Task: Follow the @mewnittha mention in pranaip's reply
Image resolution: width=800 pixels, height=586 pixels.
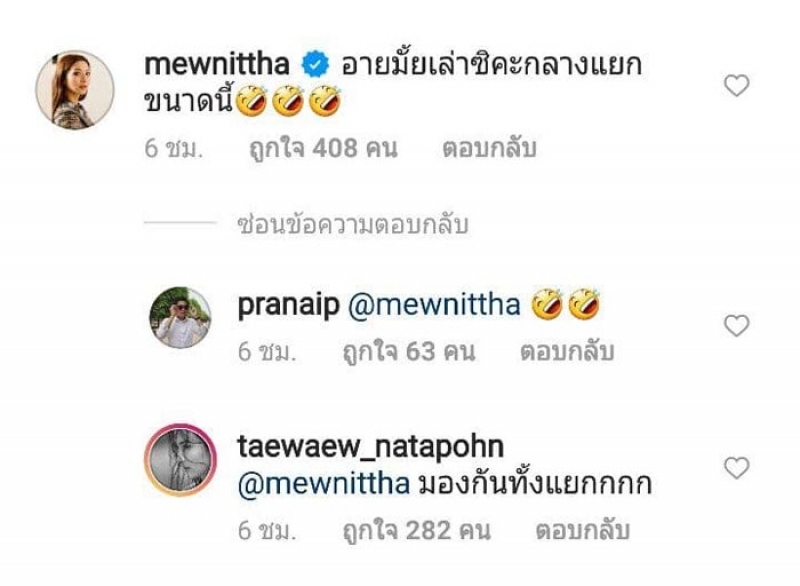Action: coord(434,305)
